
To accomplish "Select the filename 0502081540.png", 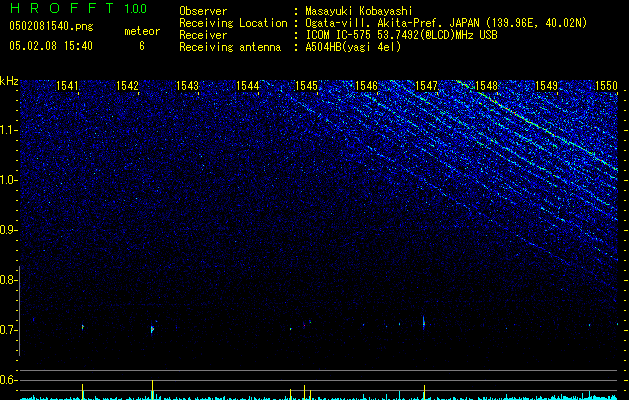I will (x=51, y=26).
